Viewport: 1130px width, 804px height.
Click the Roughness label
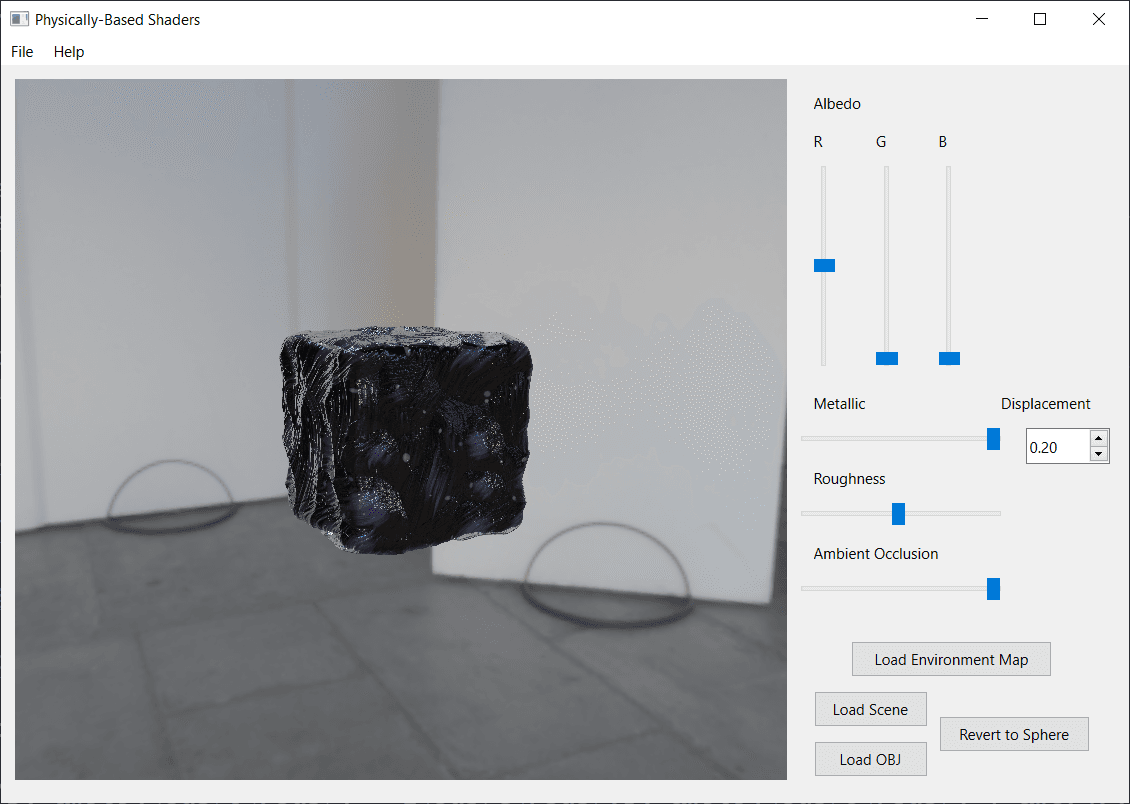850,478
